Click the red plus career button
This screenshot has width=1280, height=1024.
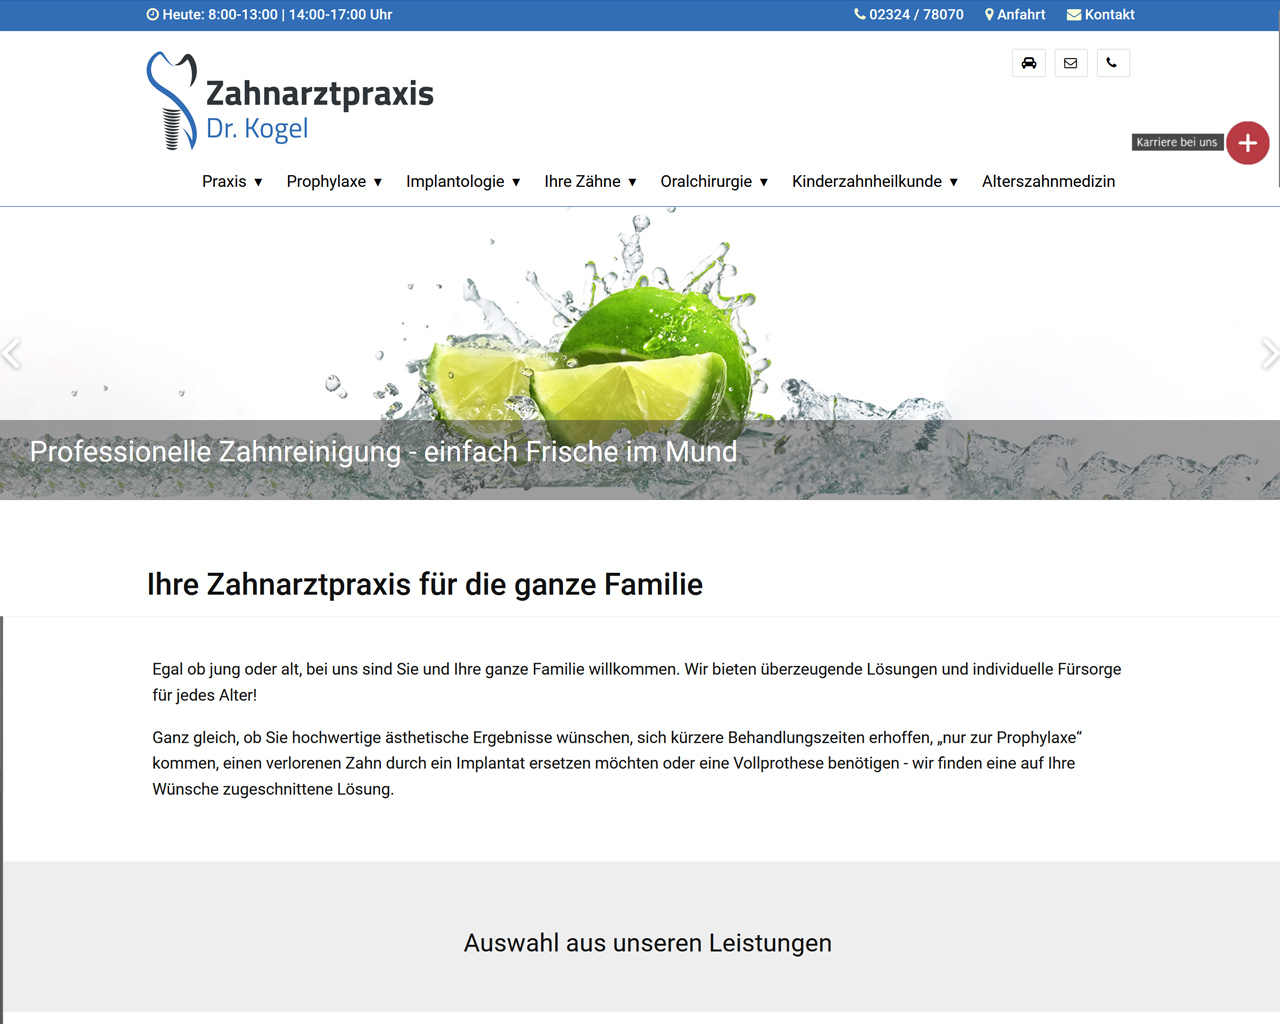point(1247,143)
